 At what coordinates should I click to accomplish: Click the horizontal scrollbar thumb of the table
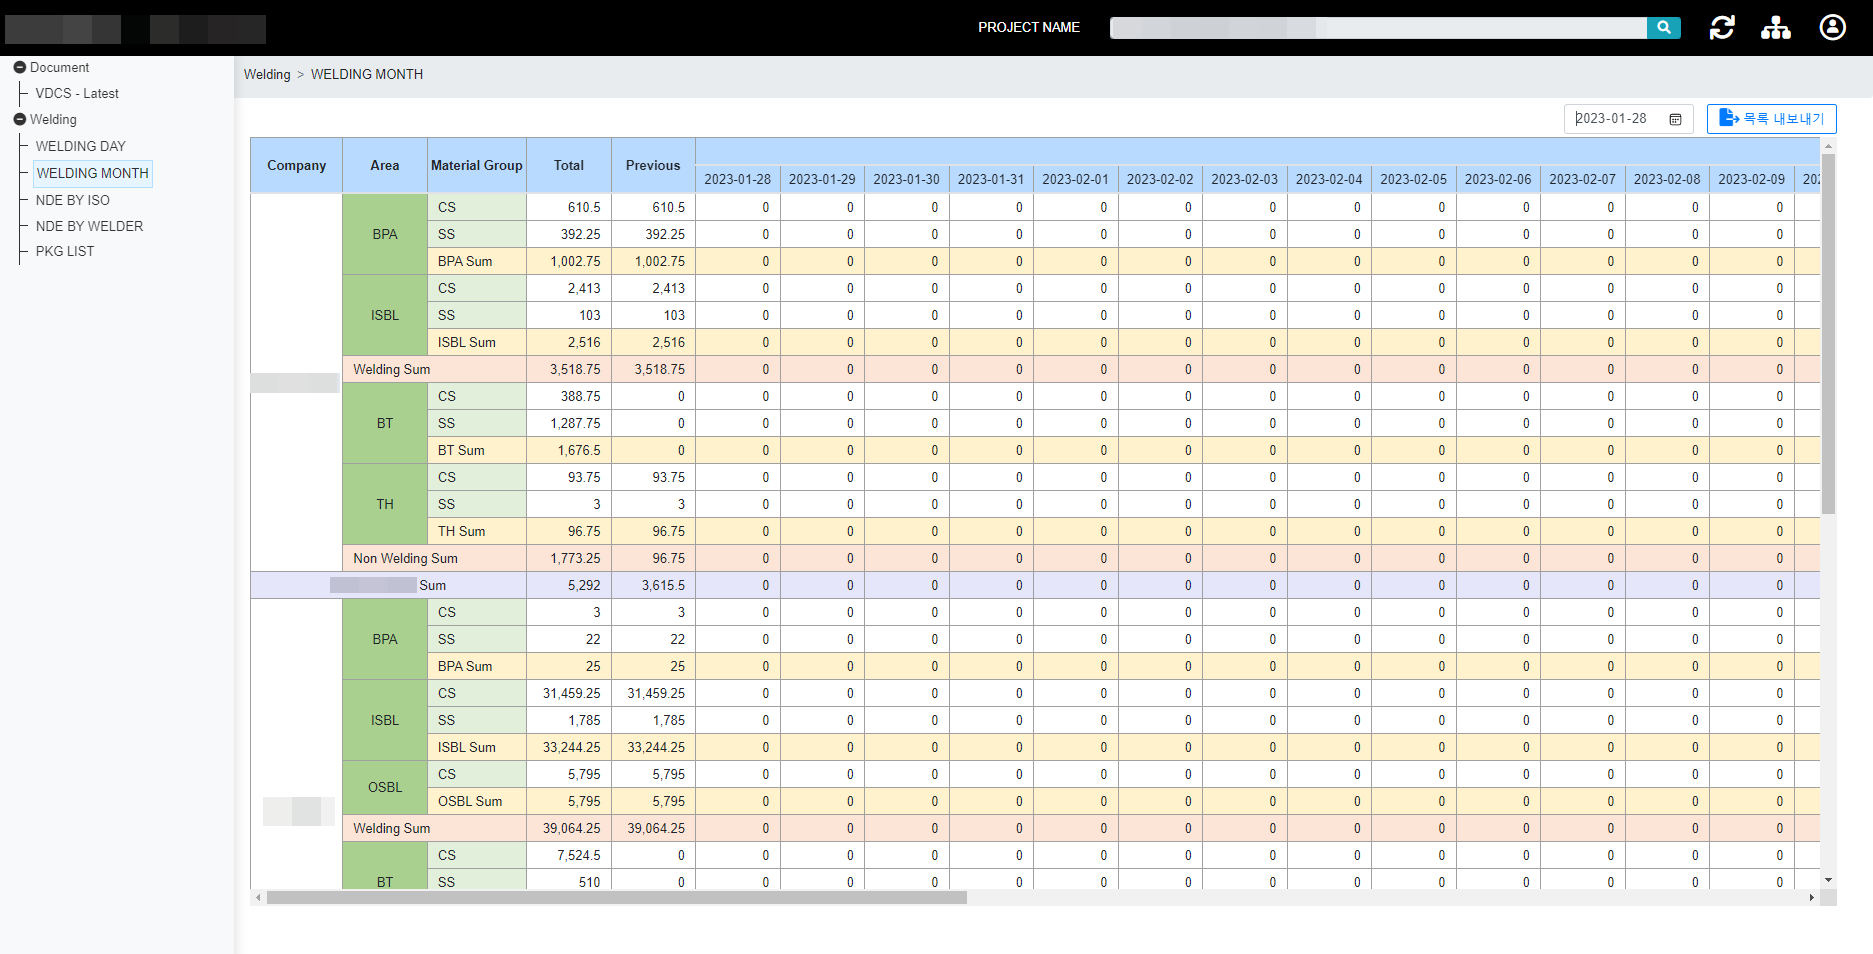coord(617,898)
